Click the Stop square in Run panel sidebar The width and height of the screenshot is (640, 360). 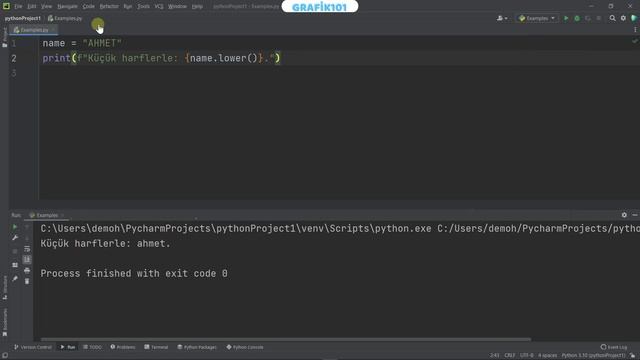coord(15,251)
